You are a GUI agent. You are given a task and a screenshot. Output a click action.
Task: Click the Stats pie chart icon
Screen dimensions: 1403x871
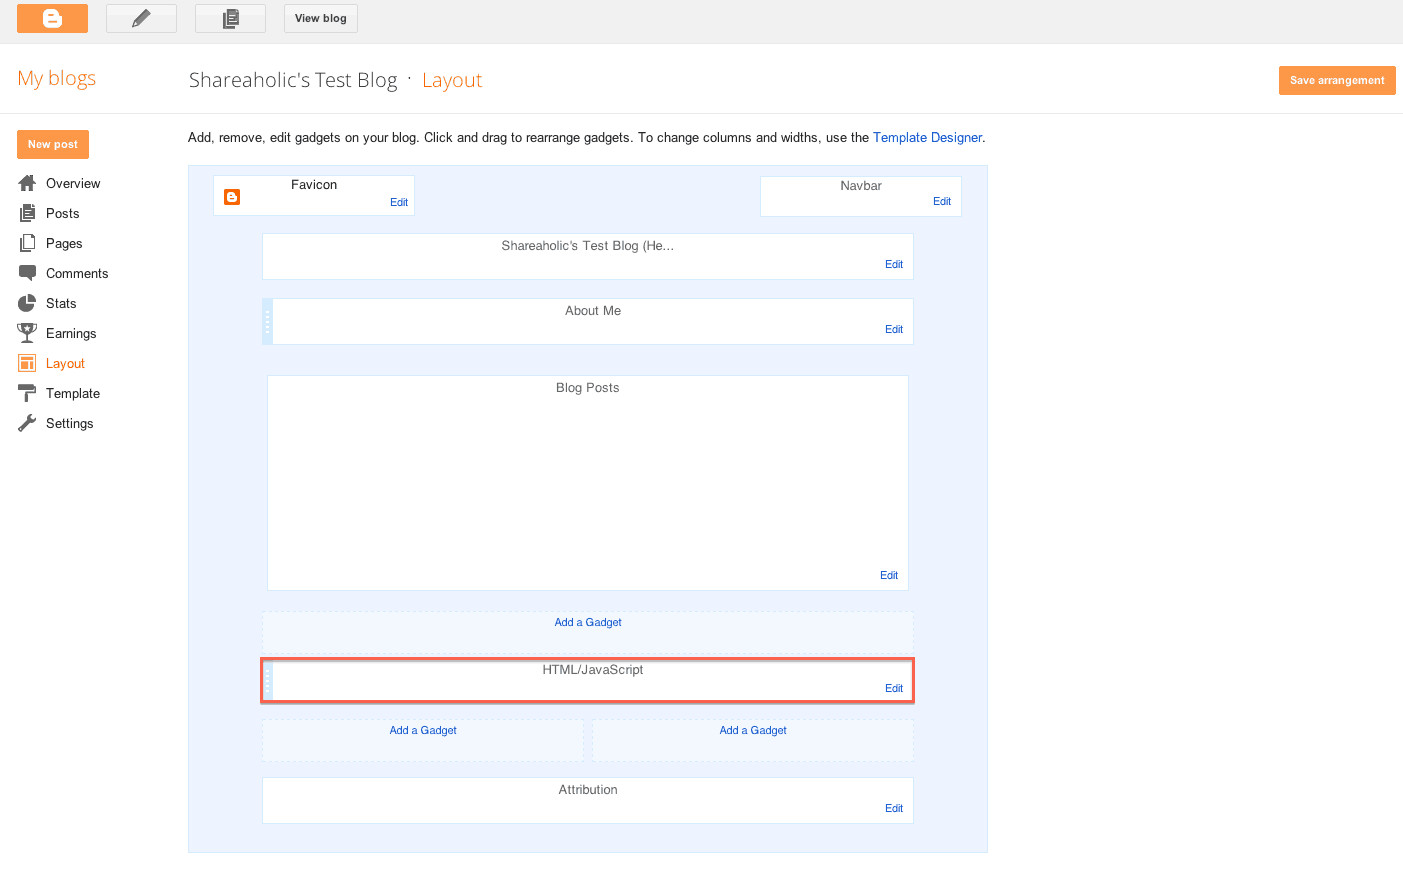[x=27, y=303]
